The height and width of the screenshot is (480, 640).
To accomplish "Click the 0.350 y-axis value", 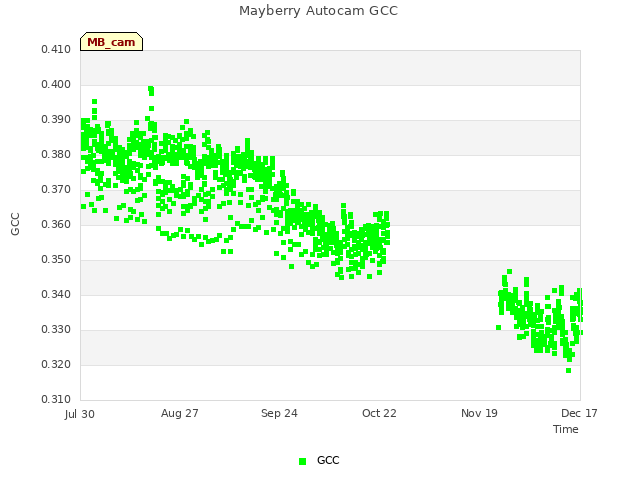I will coord(56,260).
